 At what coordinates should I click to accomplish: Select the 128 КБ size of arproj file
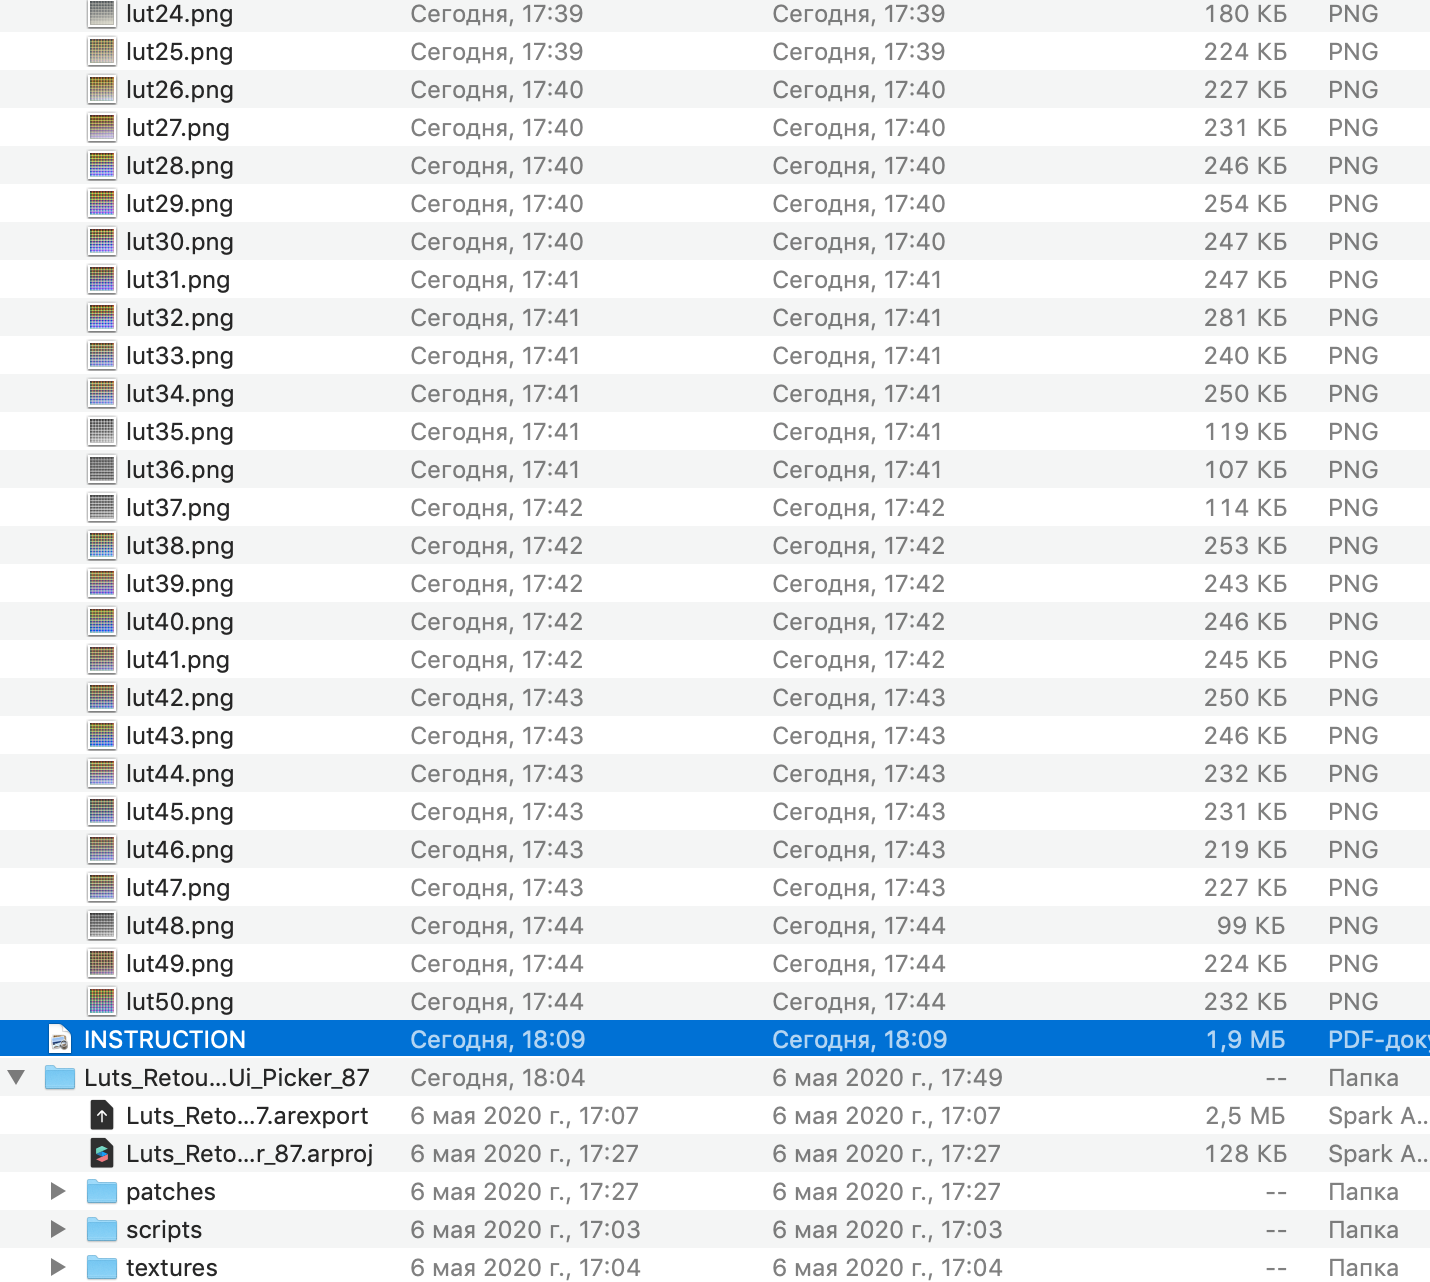[x=1245, y=1154]
